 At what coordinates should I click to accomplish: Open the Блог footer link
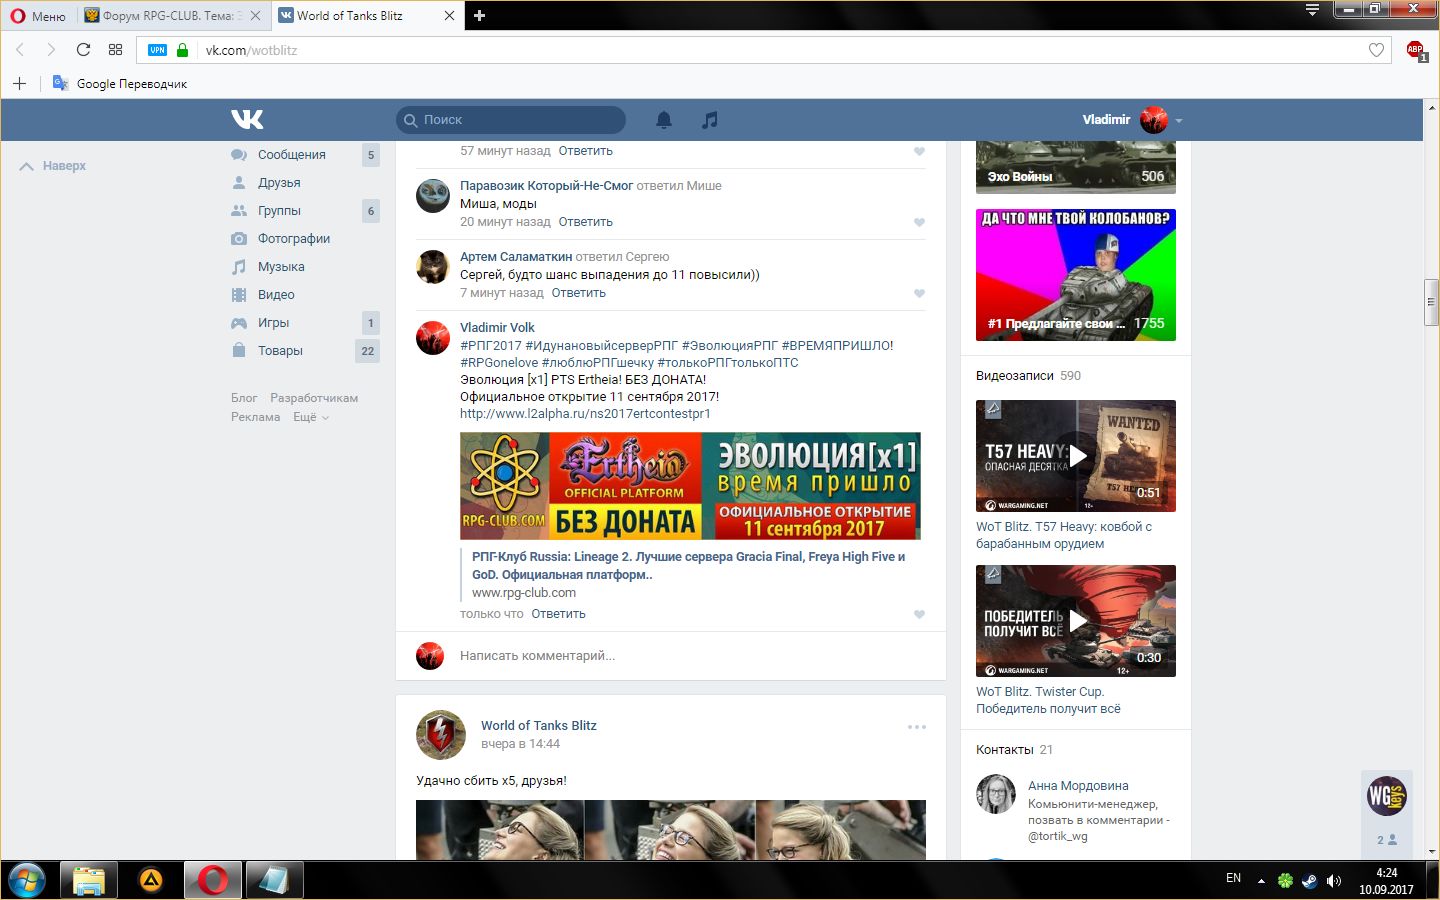(x=244, y=398)
